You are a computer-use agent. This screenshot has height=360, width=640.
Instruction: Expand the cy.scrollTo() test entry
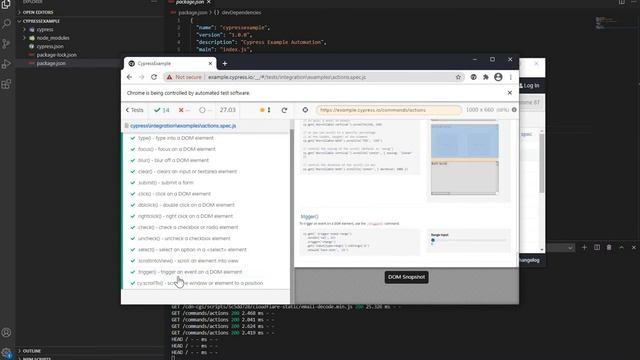coord(200,283)
